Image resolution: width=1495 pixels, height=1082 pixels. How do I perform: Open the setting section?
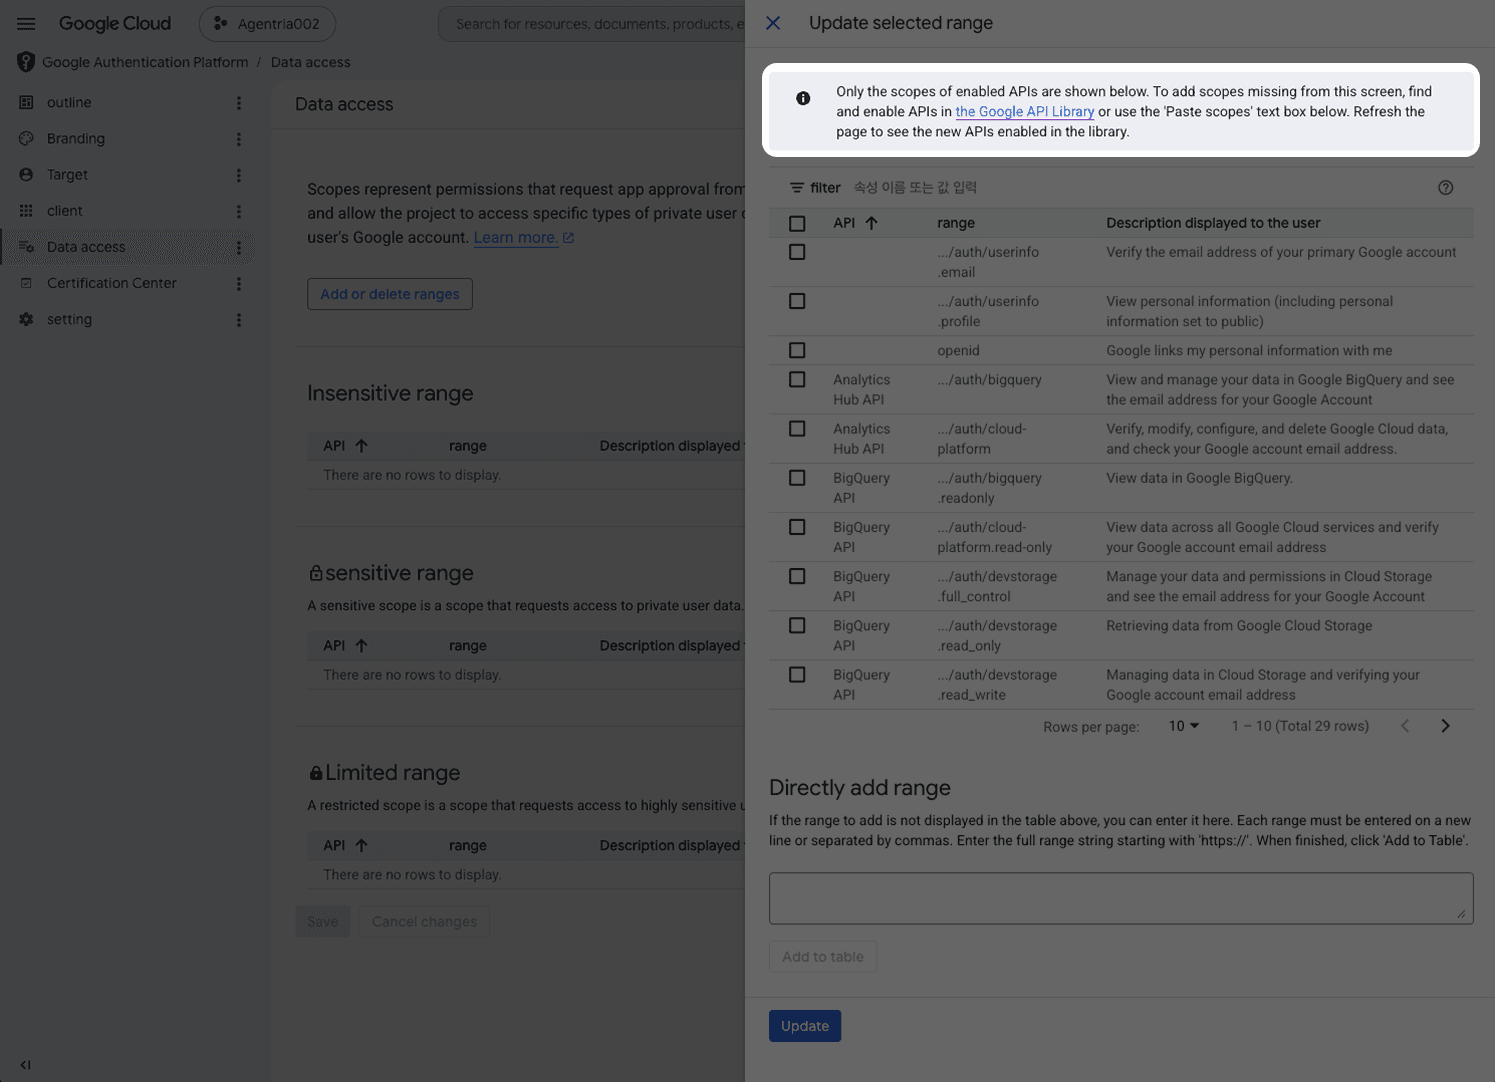tap(69, 319)
